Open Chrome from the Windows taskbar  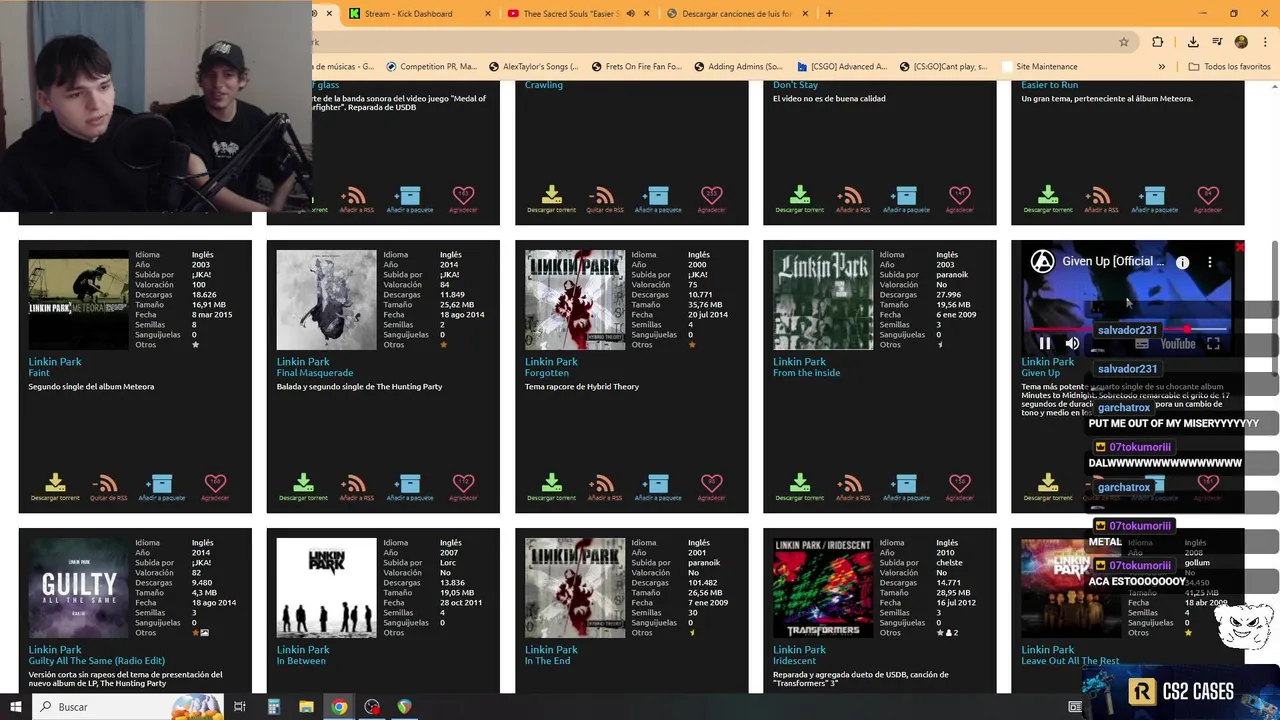[x=339, y=707]
